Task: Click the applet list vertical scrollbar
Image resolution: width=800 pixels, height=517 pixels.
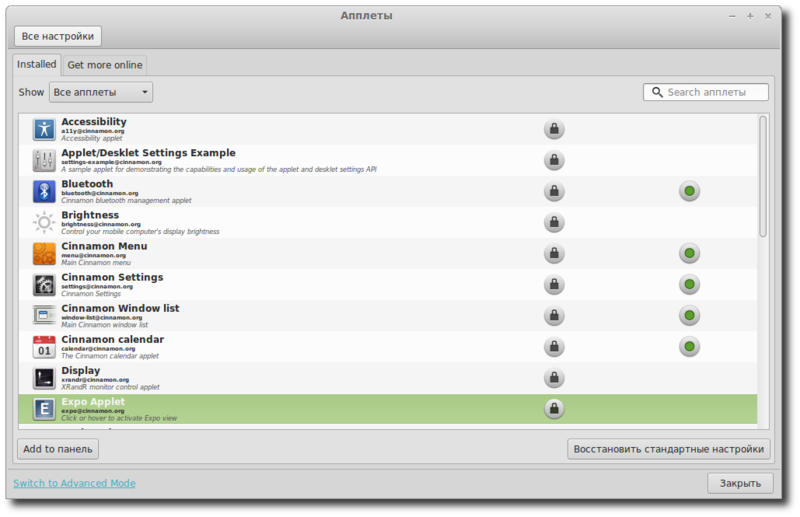Action: click(763, 177)
